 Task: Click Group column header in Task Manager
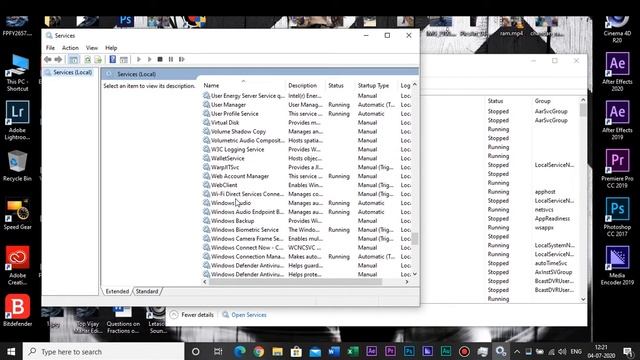pos(542,101)
